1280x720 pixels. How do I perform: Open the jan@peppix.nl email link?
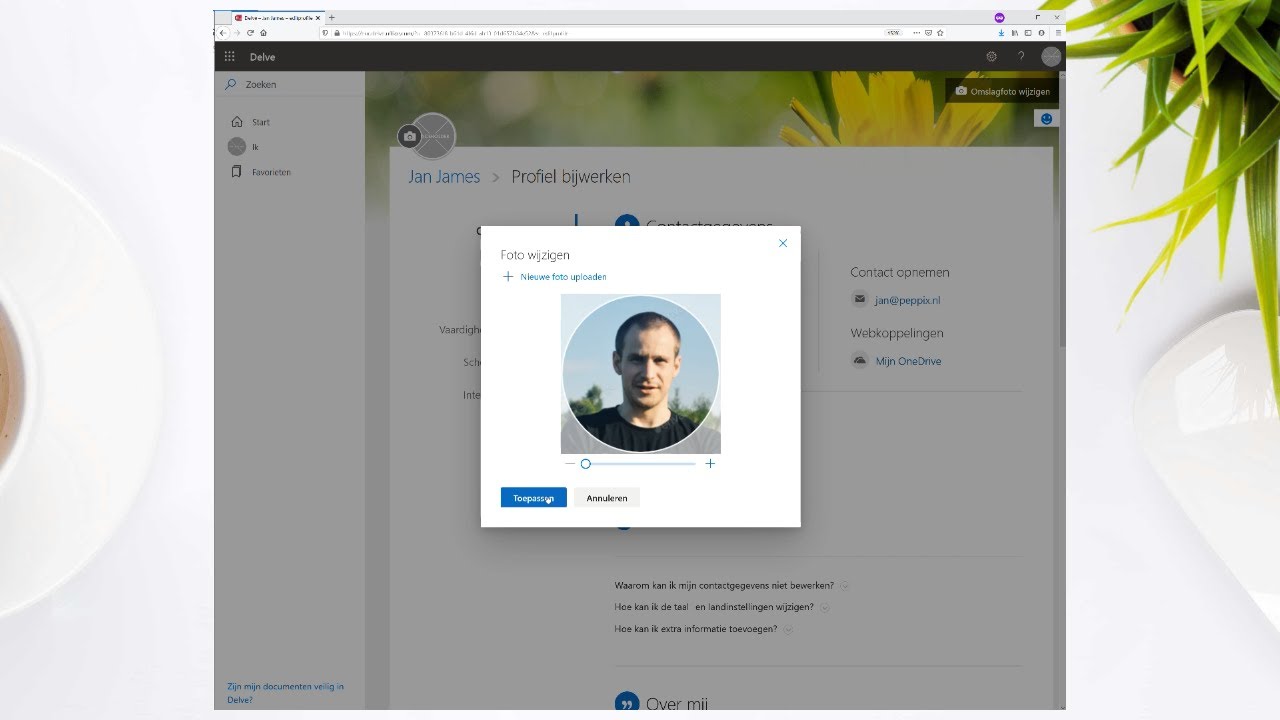(908, 300)
